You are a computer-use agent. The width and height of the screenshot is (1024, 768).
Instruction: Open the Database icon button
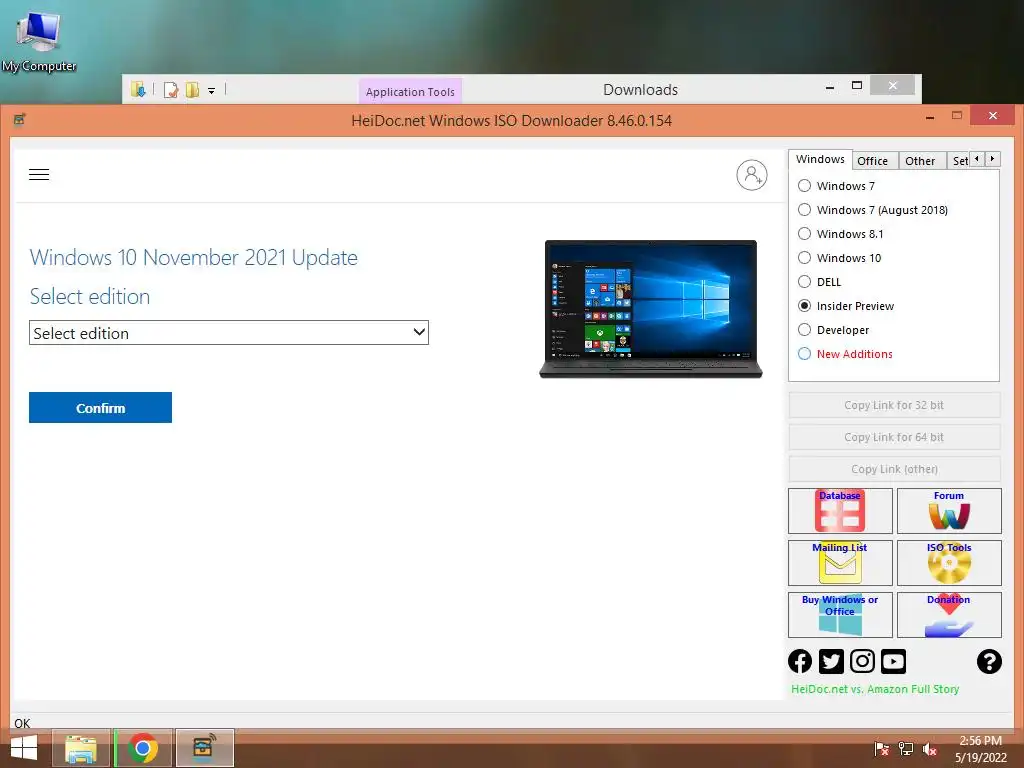[x=840, y=511]
